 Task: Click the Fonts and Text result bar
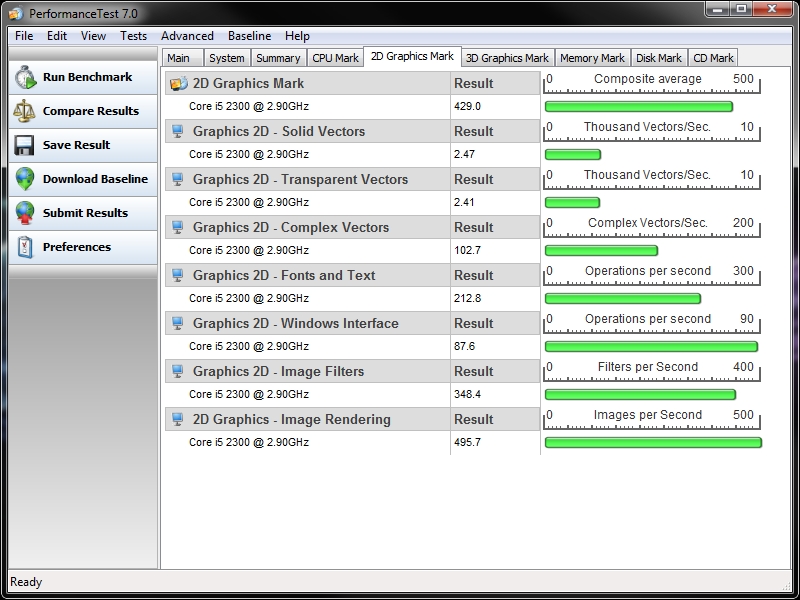point(623,298)
